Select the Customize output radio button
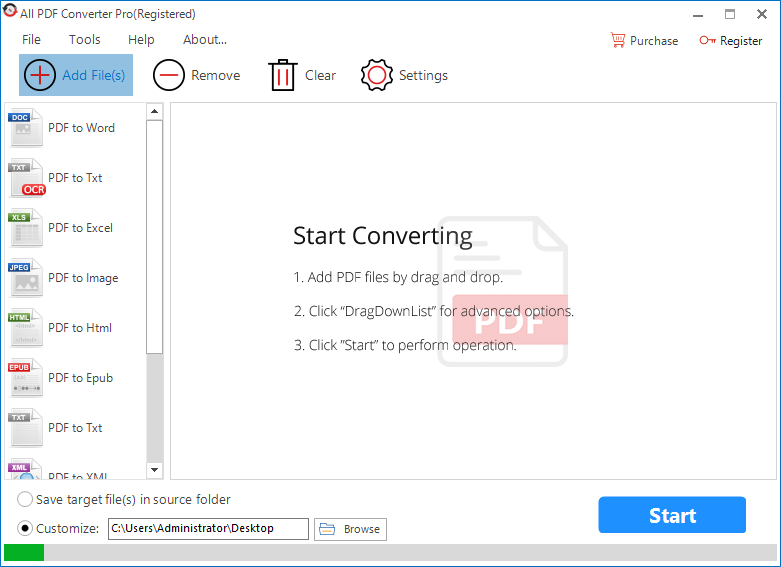The width and height of the screenshot is (781, 567). (x=25, y=528)
